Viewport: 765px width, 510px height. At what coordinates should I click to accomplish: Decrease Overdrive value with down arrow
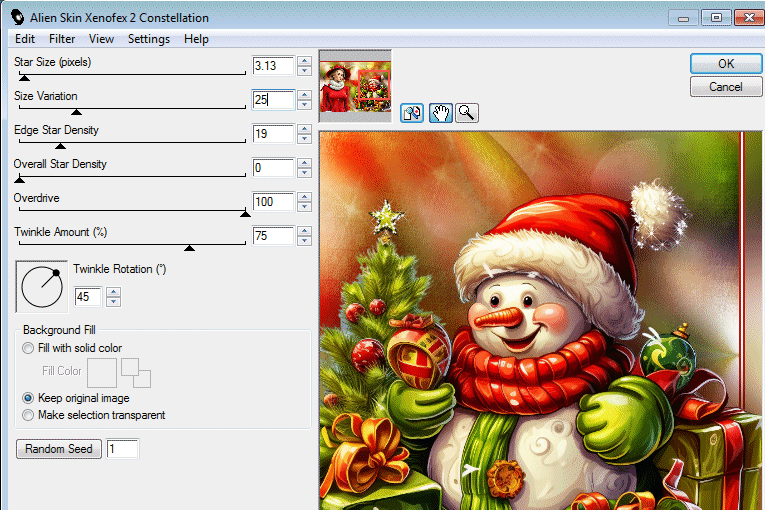click(304, 206)
